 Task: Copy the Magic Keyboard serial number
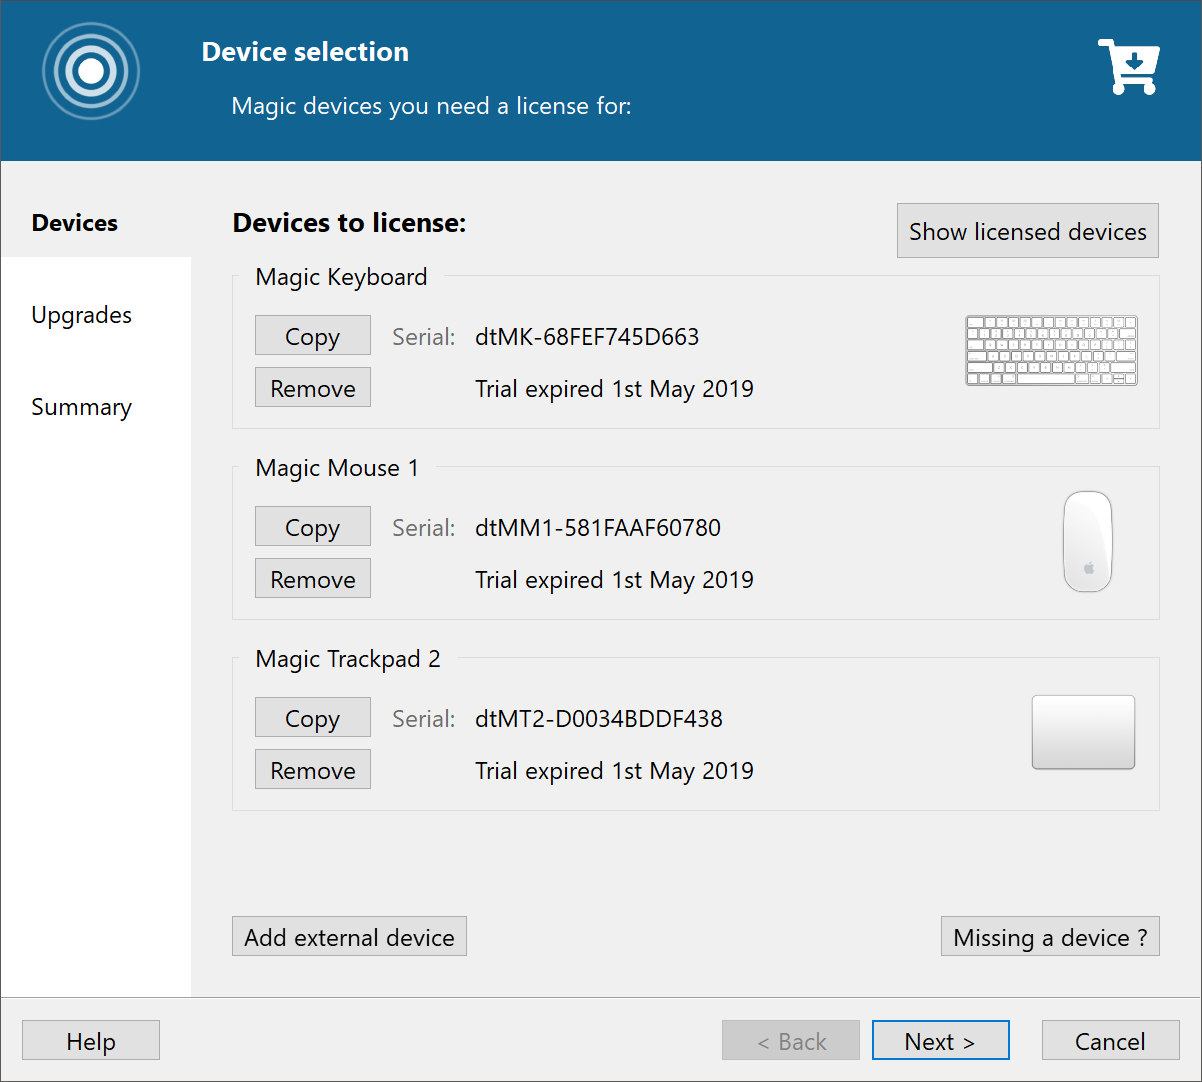(x=312, y=335)
